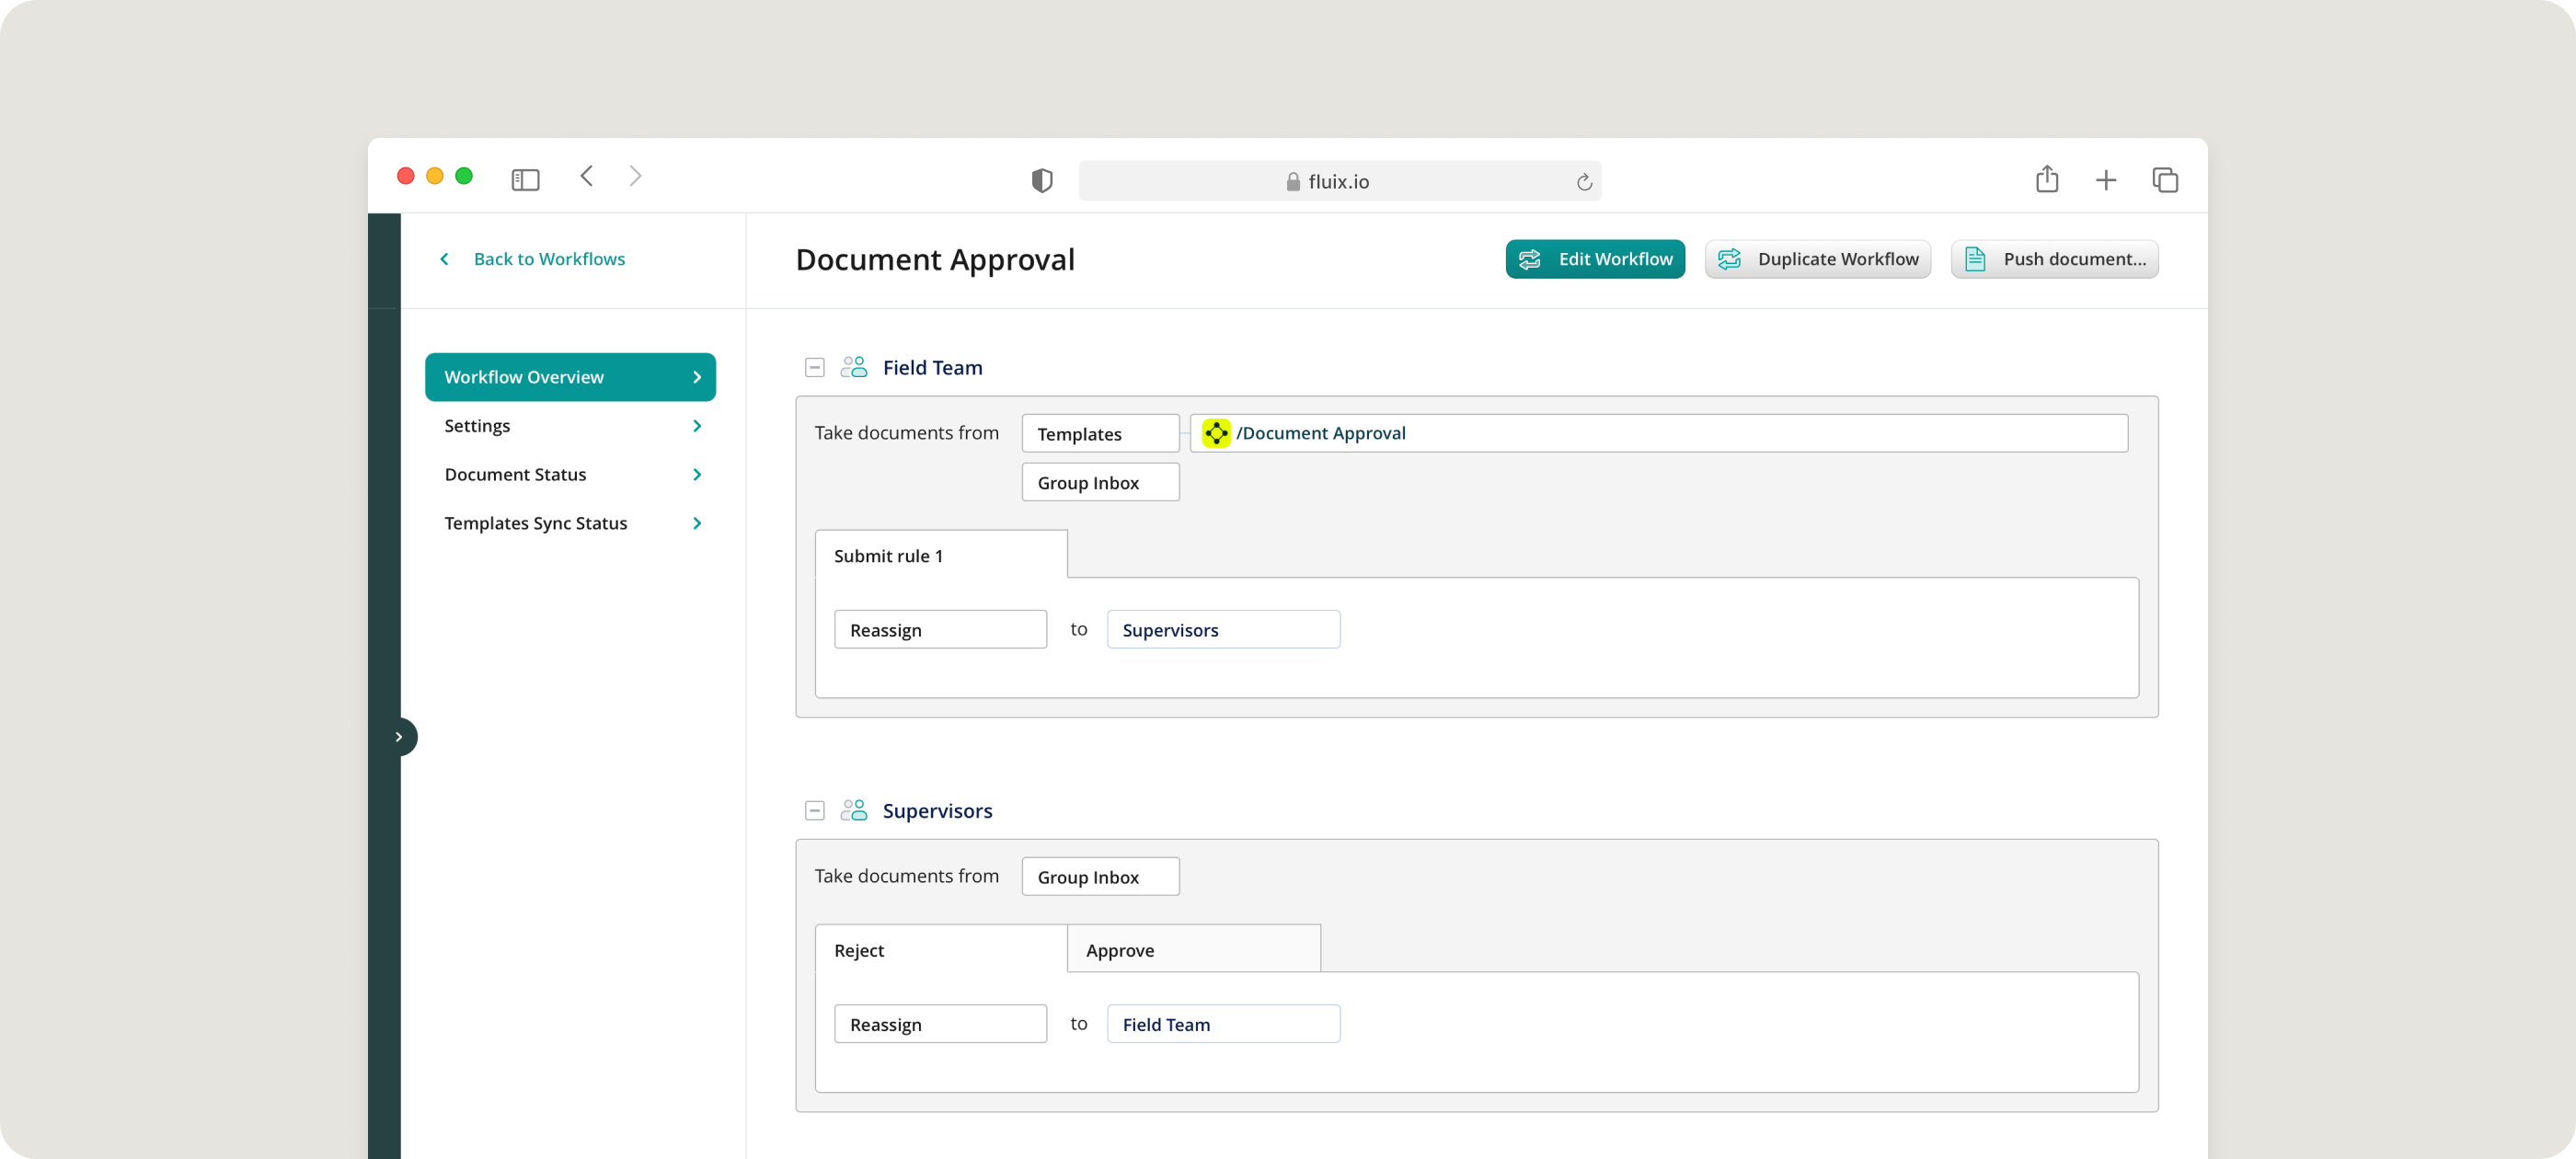This screenshot has height=1159, width=2576.
Task: Open Document Status sidebar item
Action: click(x=570, y=474)
